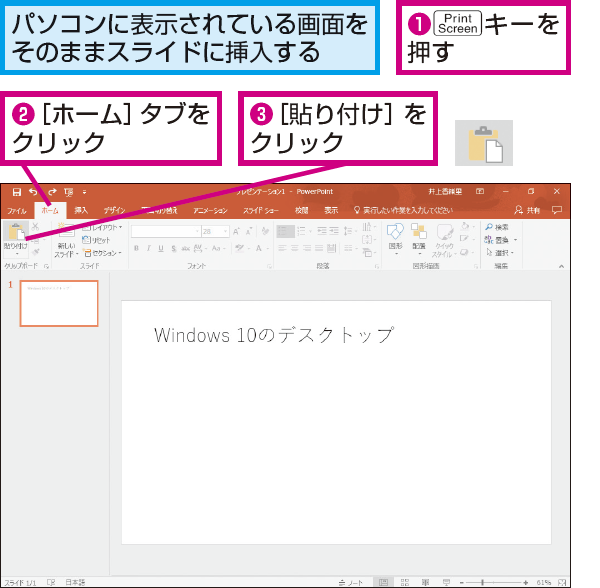Switch to Reading view in status bar

point(426,582)
